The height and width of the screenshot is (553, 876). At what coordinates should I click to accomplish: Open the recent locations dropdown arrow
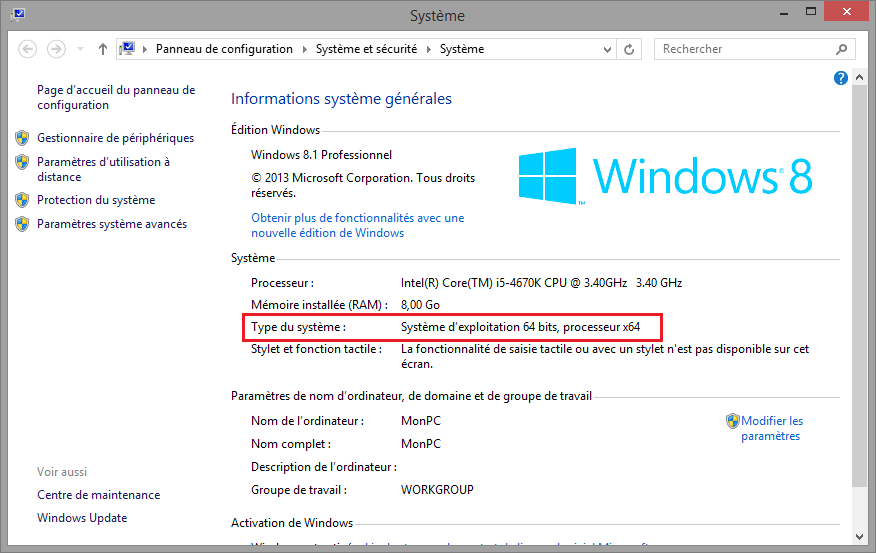point(80,49)
